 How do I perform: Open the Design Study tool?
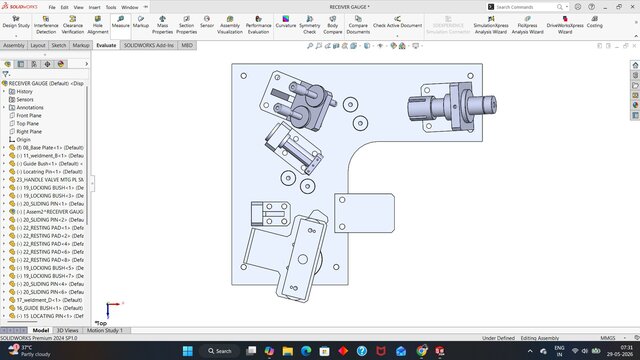[16, 22]
